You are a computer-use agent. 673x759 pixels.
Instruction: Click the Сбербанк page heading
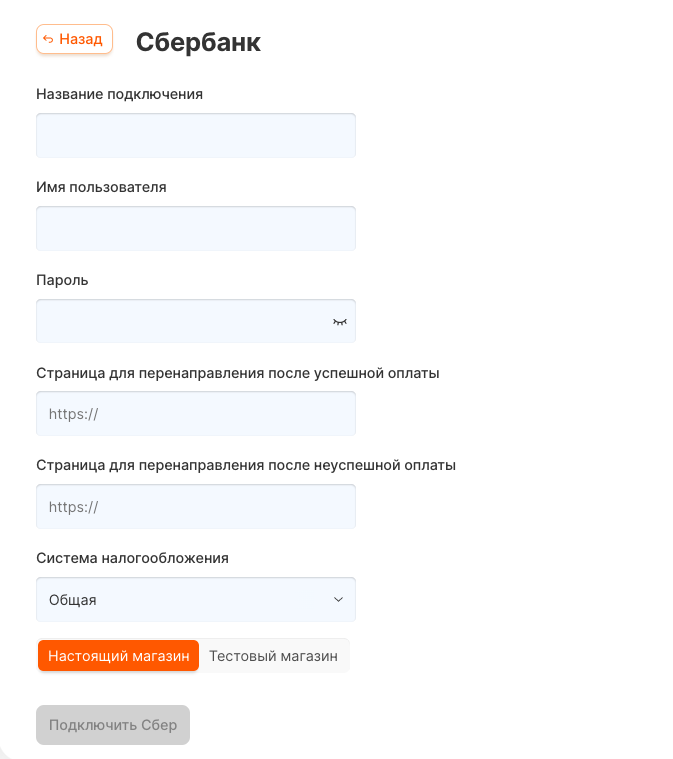click(198, 42)
